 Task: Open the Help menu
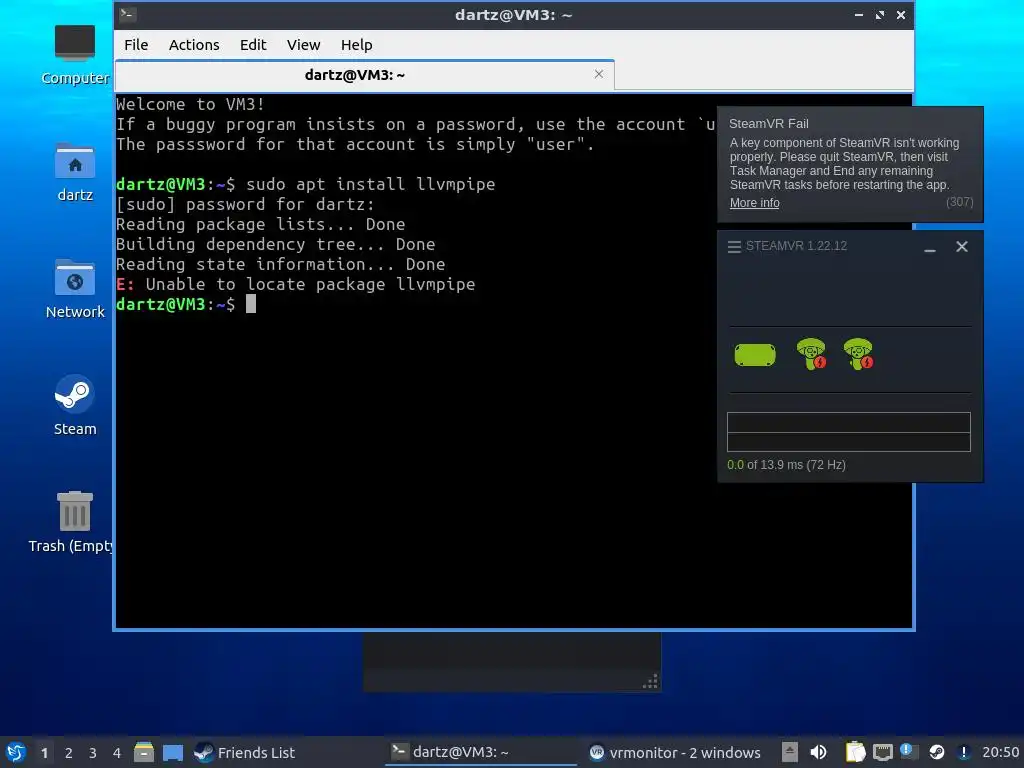(357, 45)
